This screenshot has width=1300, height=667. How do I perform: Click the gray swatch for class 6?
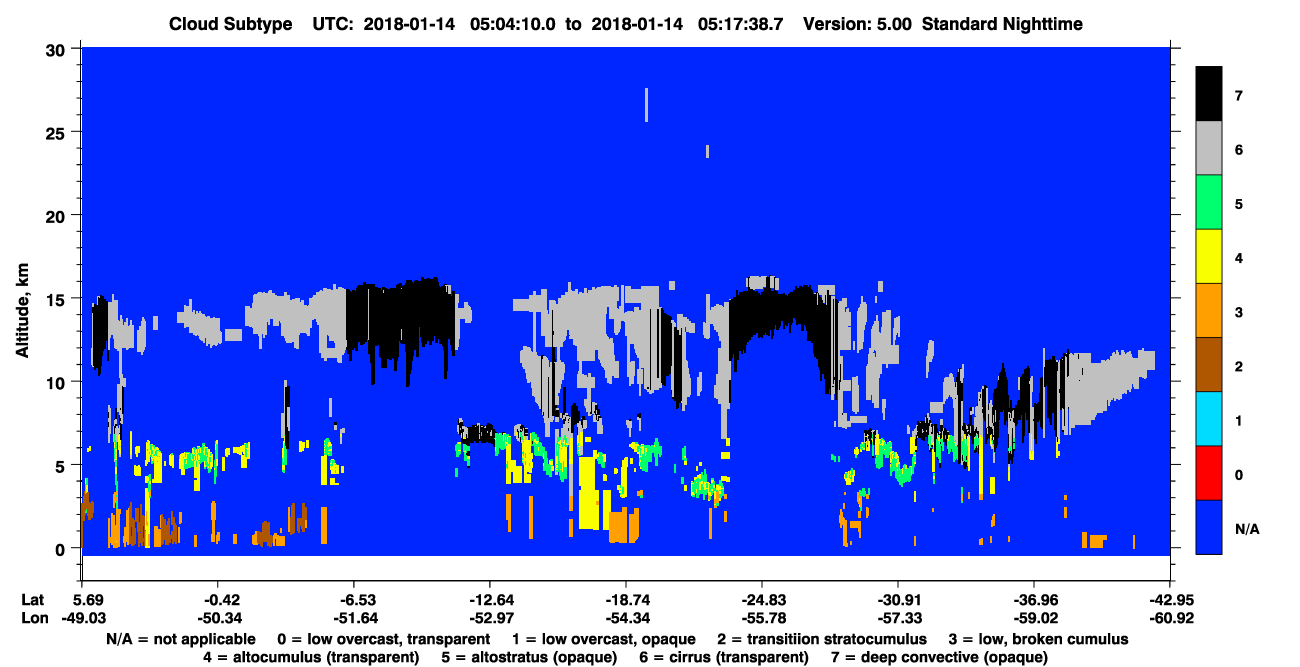pyautogui.click(x=1209, y=149)
